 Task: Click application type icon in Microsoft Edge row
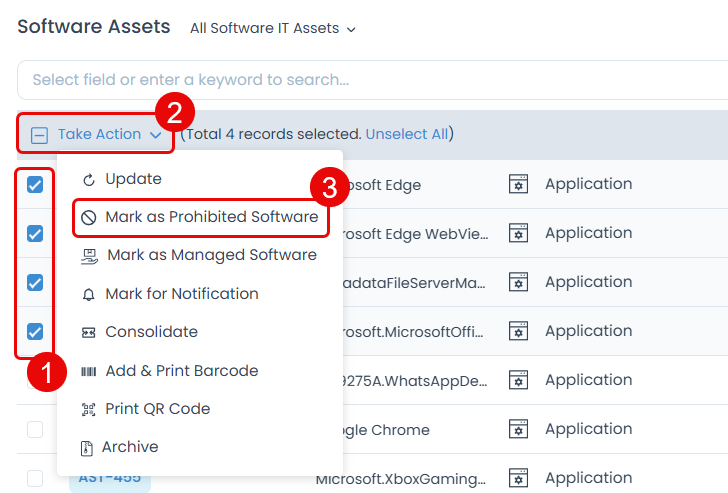(518, 185)
